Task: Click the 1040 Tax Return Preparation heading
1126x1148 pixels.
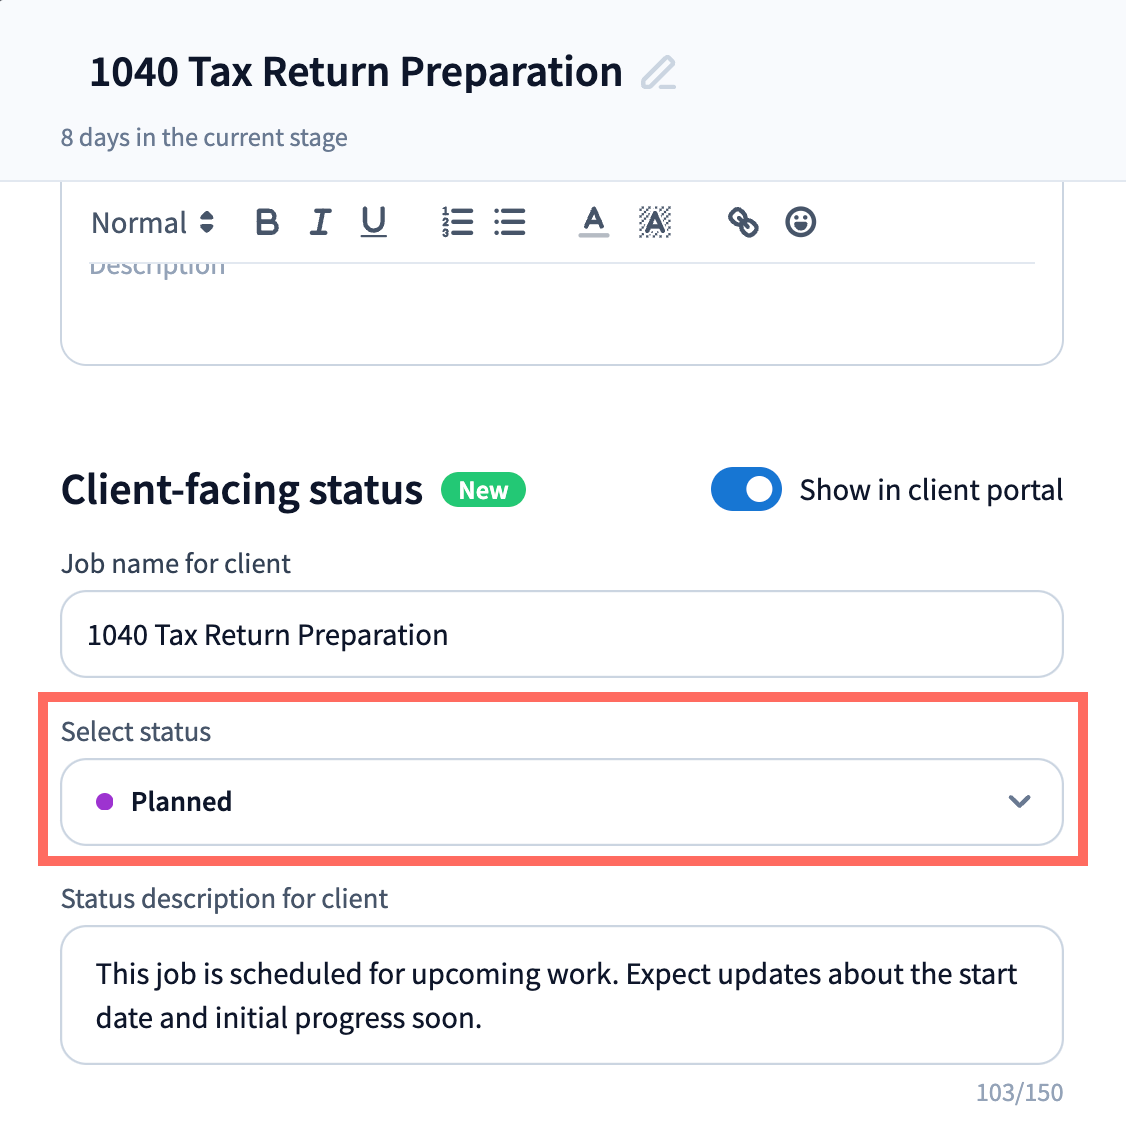Action: [356, 73]
